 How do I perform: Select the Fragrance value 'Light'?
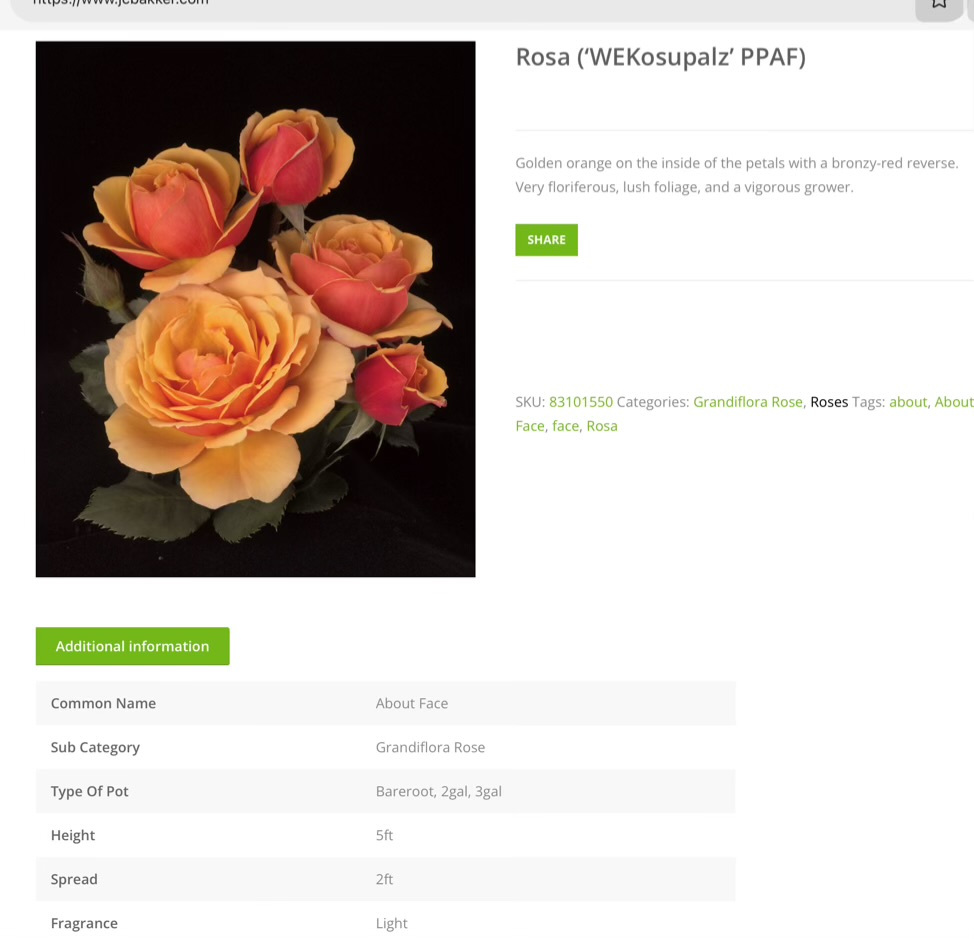pyautogui.click(x=392, y=923)
